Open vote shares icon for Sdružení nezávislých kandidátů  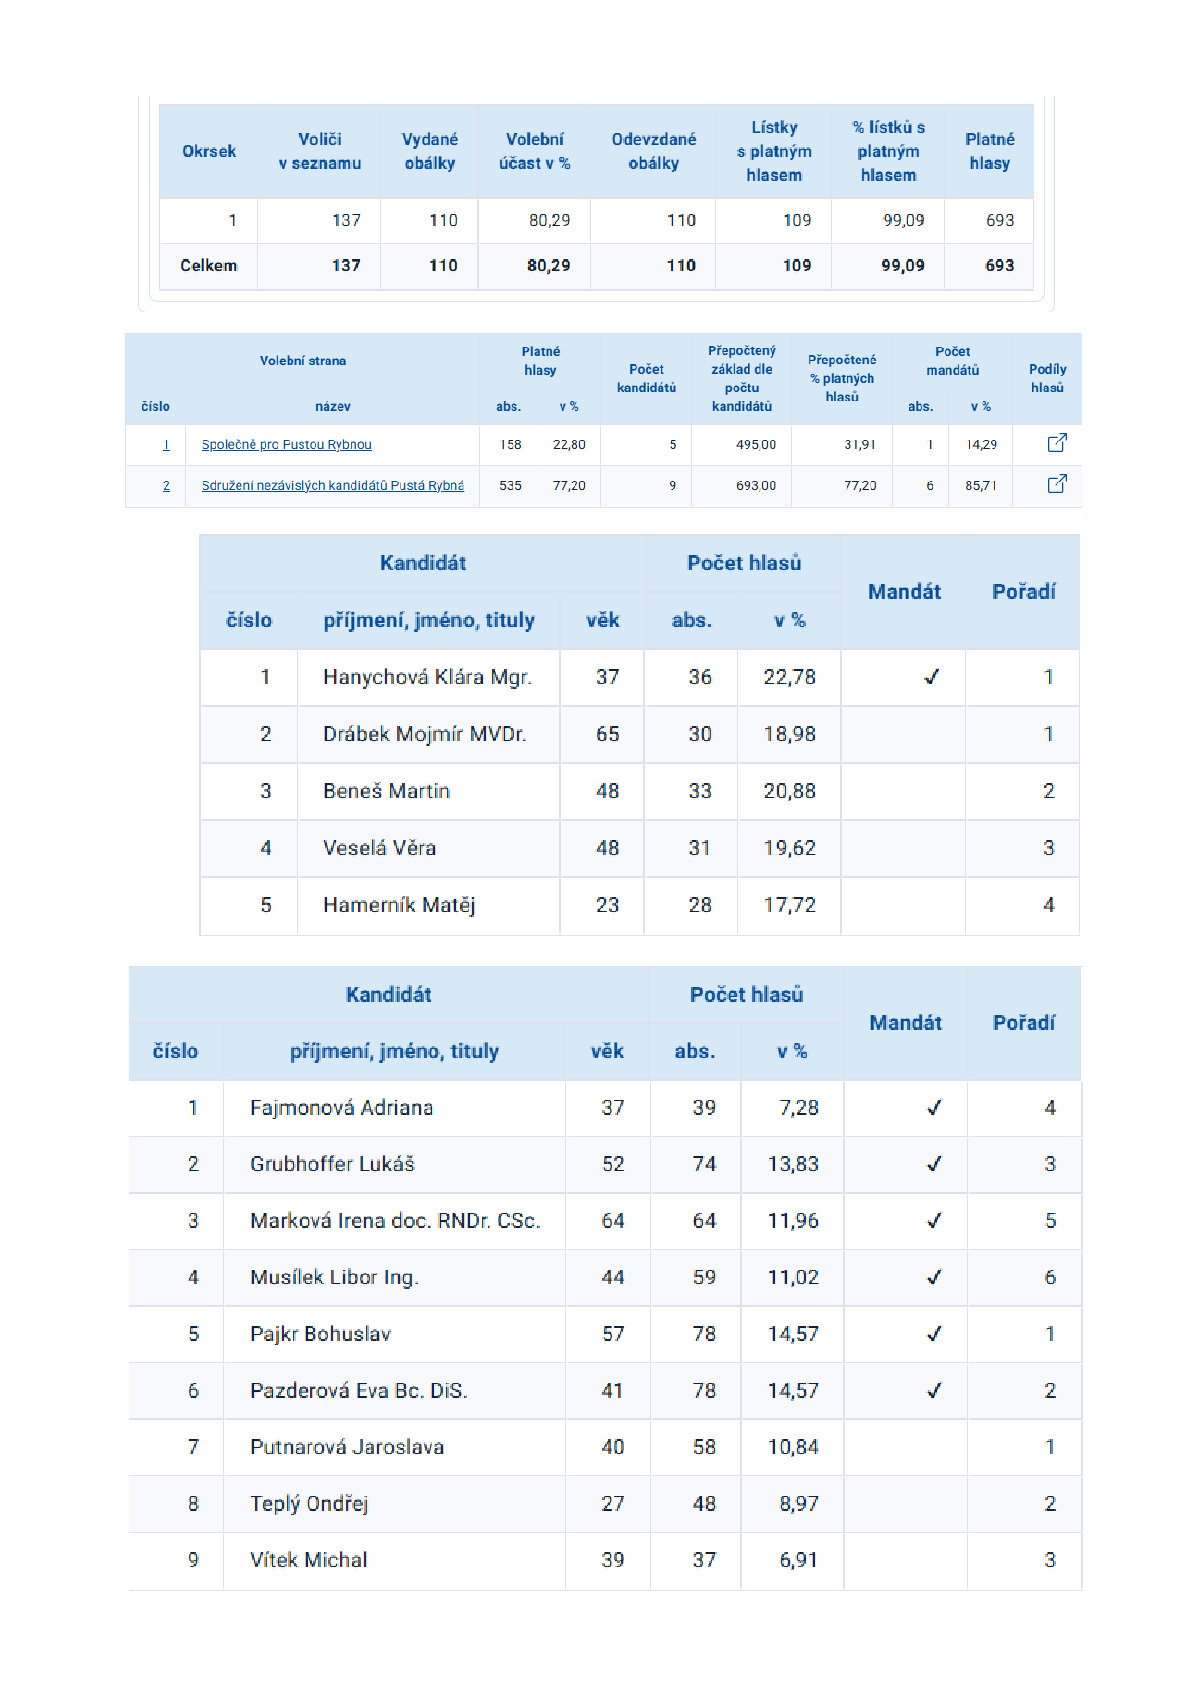tap(1056, 484)
